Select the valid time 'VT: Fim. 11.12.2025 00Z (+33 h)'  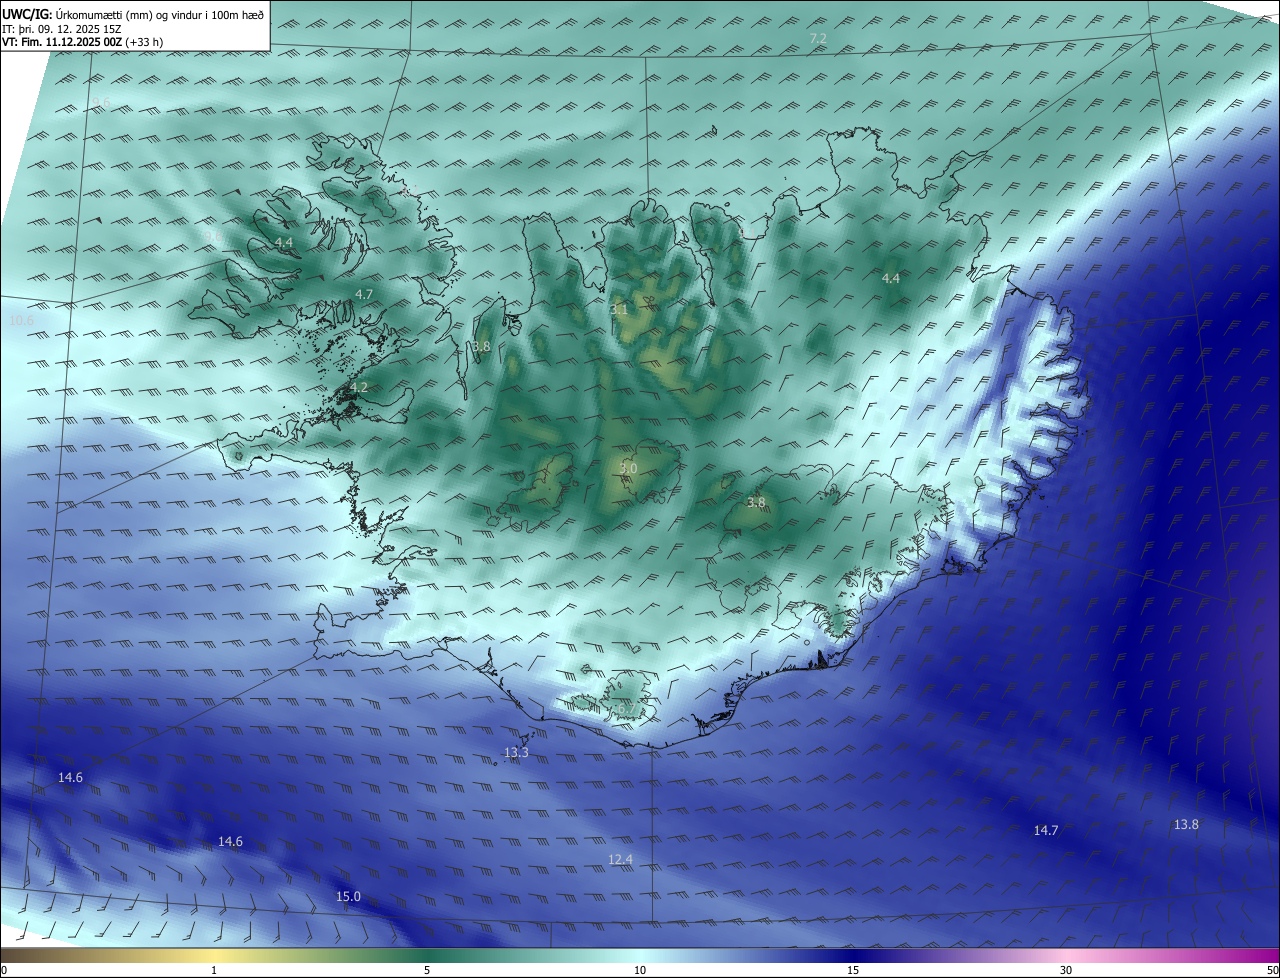(x=83, y=42)
